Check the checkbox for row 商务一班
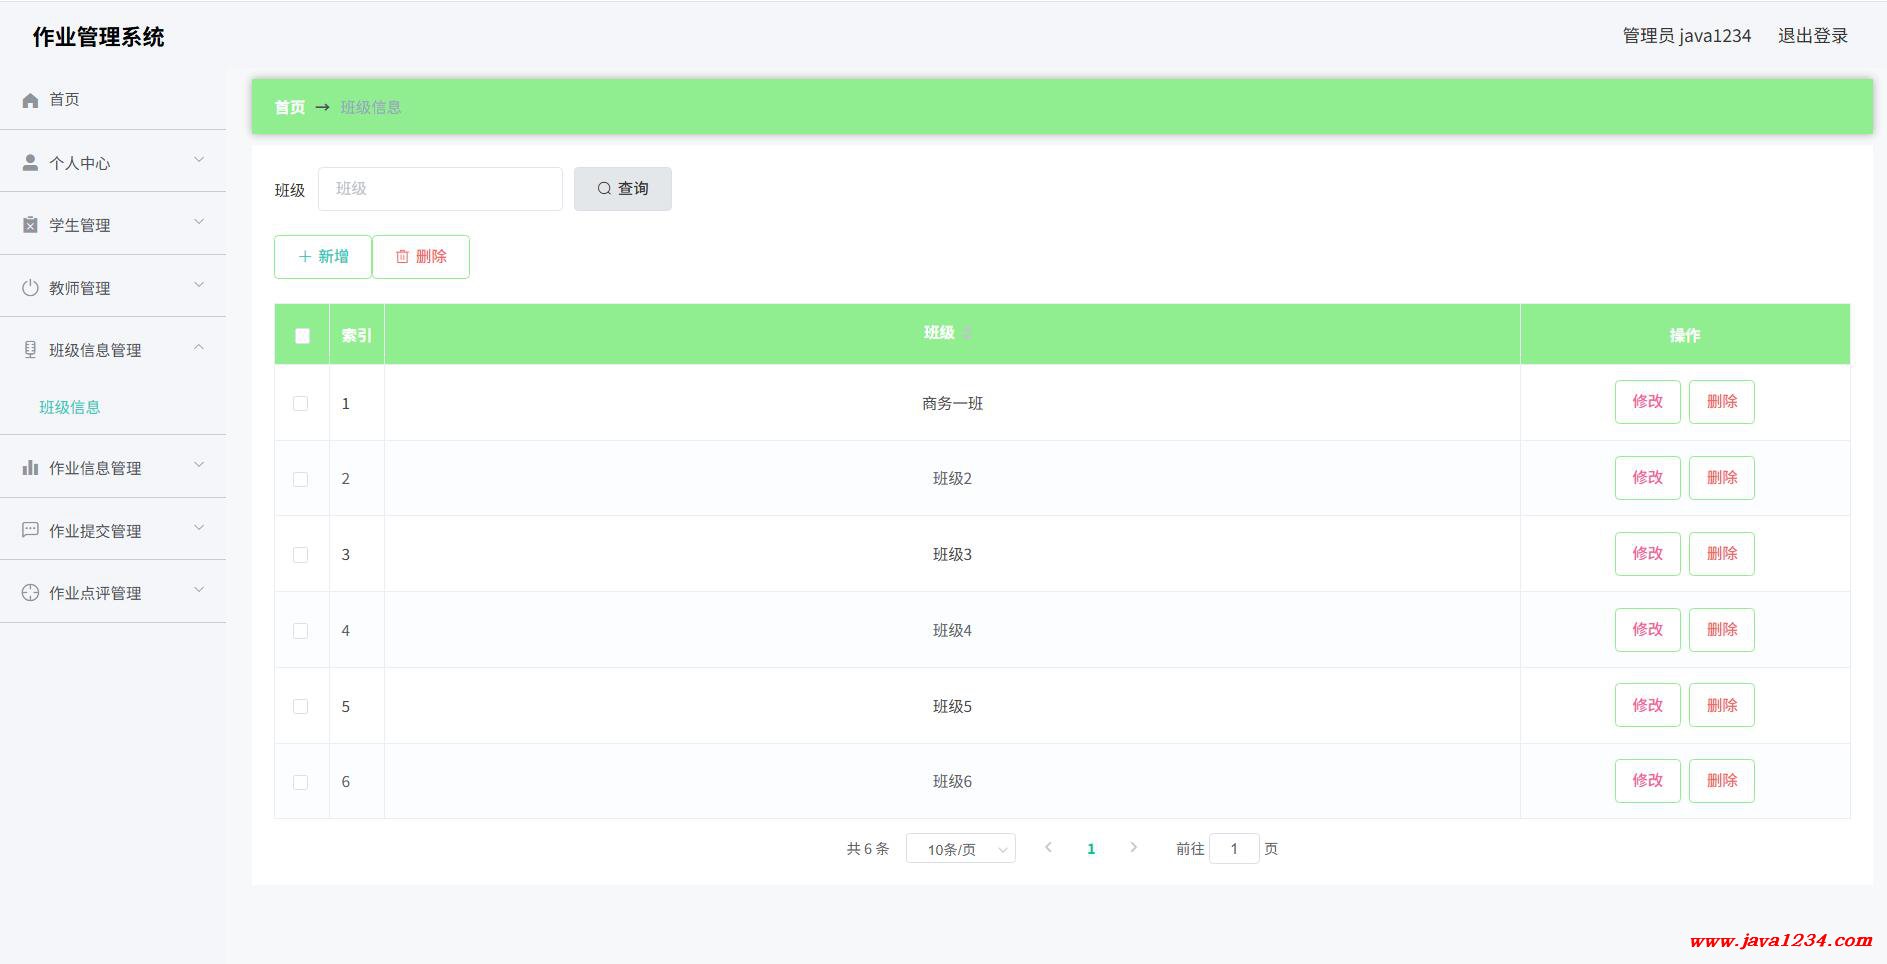1887x964 pixels. (300, 403)
